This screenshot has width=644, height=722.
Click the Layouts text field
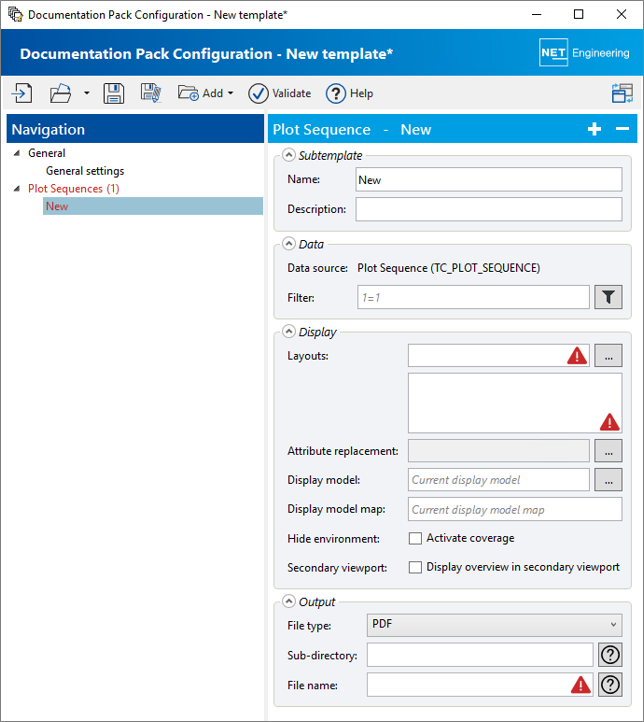pyautogui.click(x=499, y=355)
